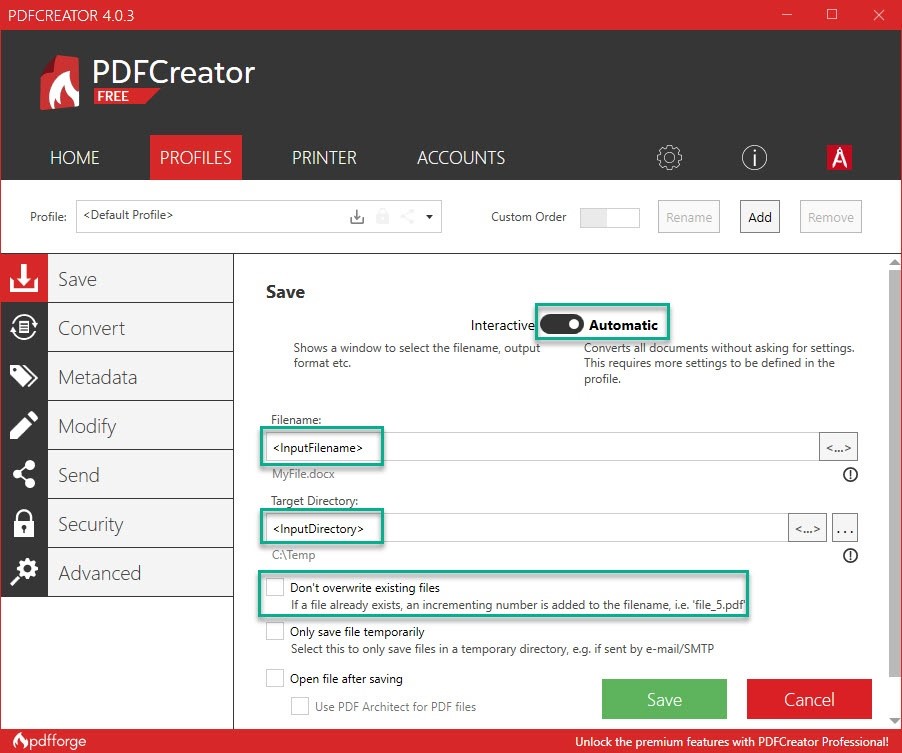Click into the Filename input field
Screen dimensions: 902x753
click(x=542, y=447)
